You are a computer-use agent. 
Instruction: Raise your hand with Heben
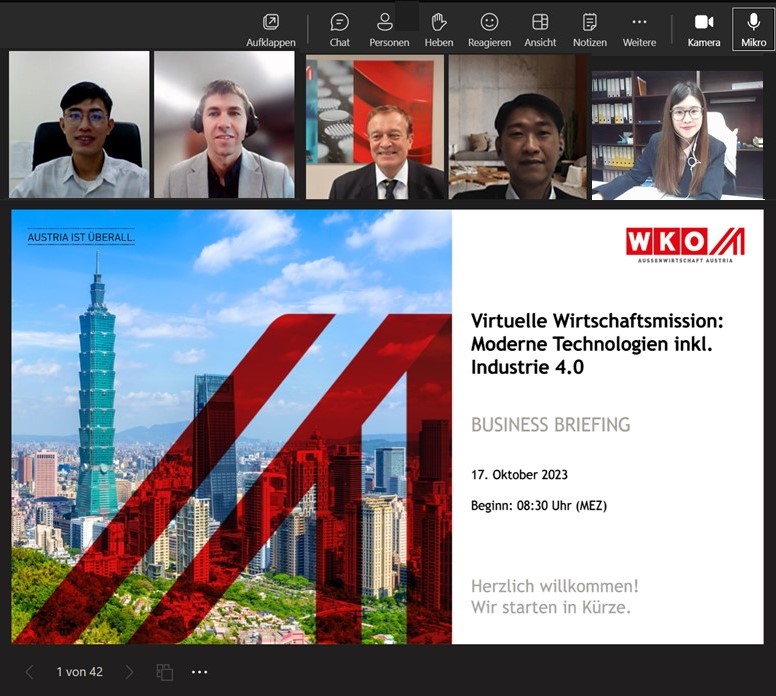pos(438,30)
